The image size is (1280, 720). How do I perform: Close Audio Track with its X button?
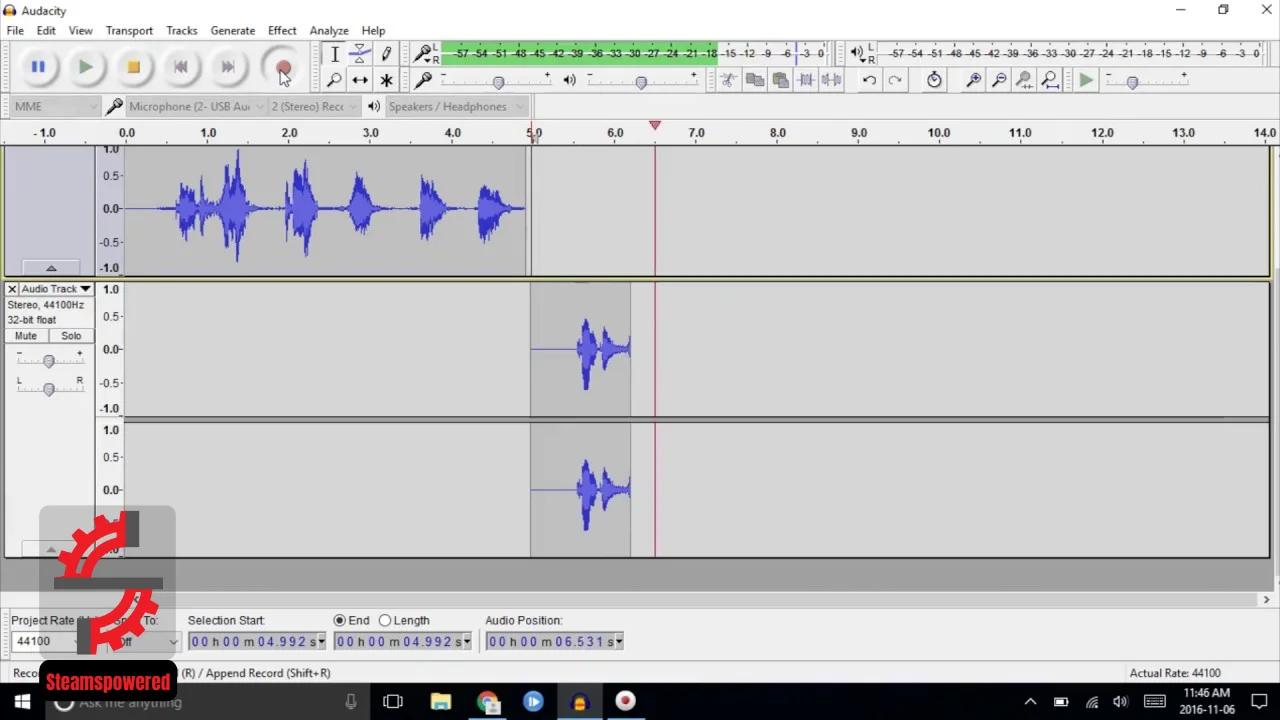pyautogui.click(x=12, y=289)
